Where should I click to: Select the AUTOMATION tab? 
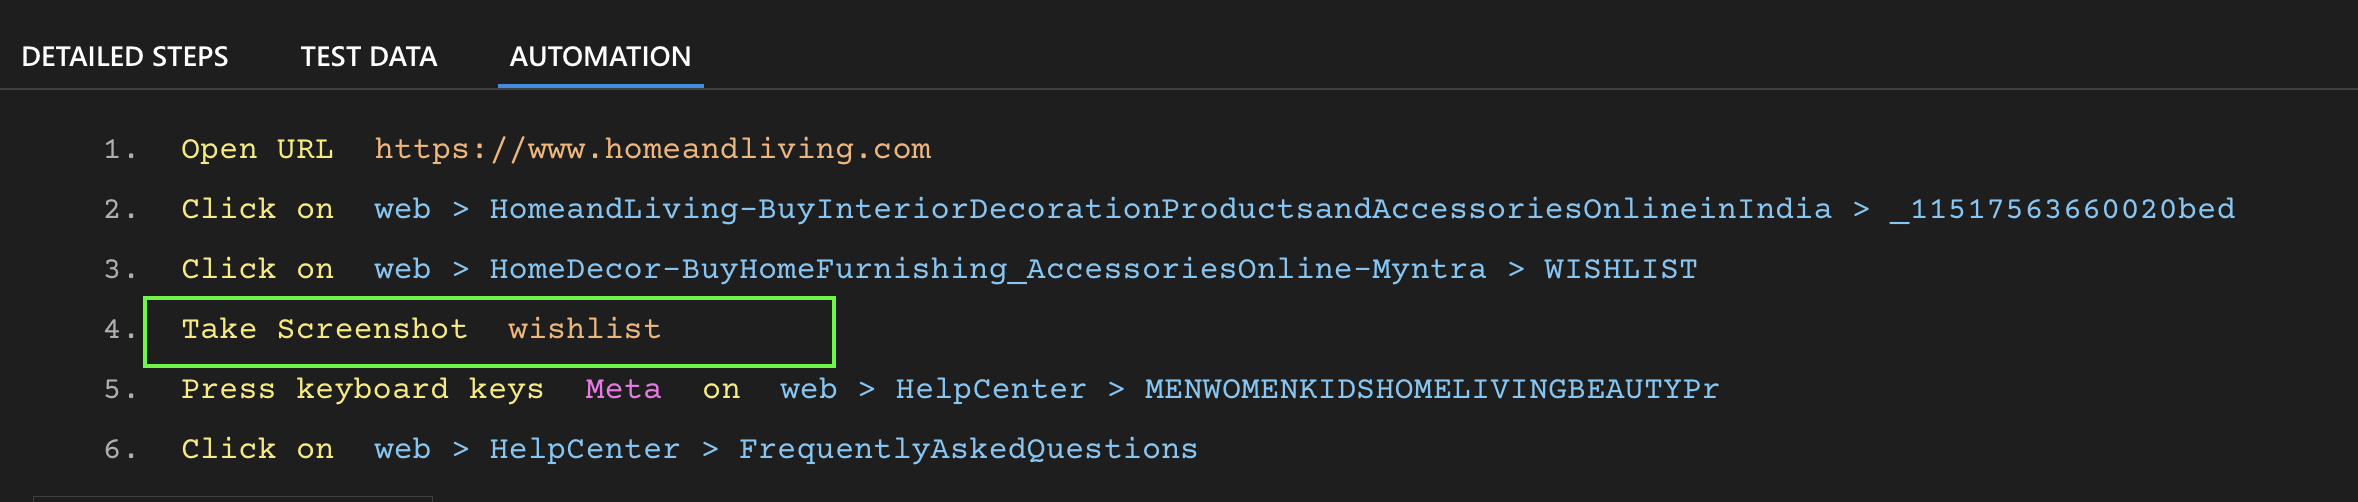point(600,57)
